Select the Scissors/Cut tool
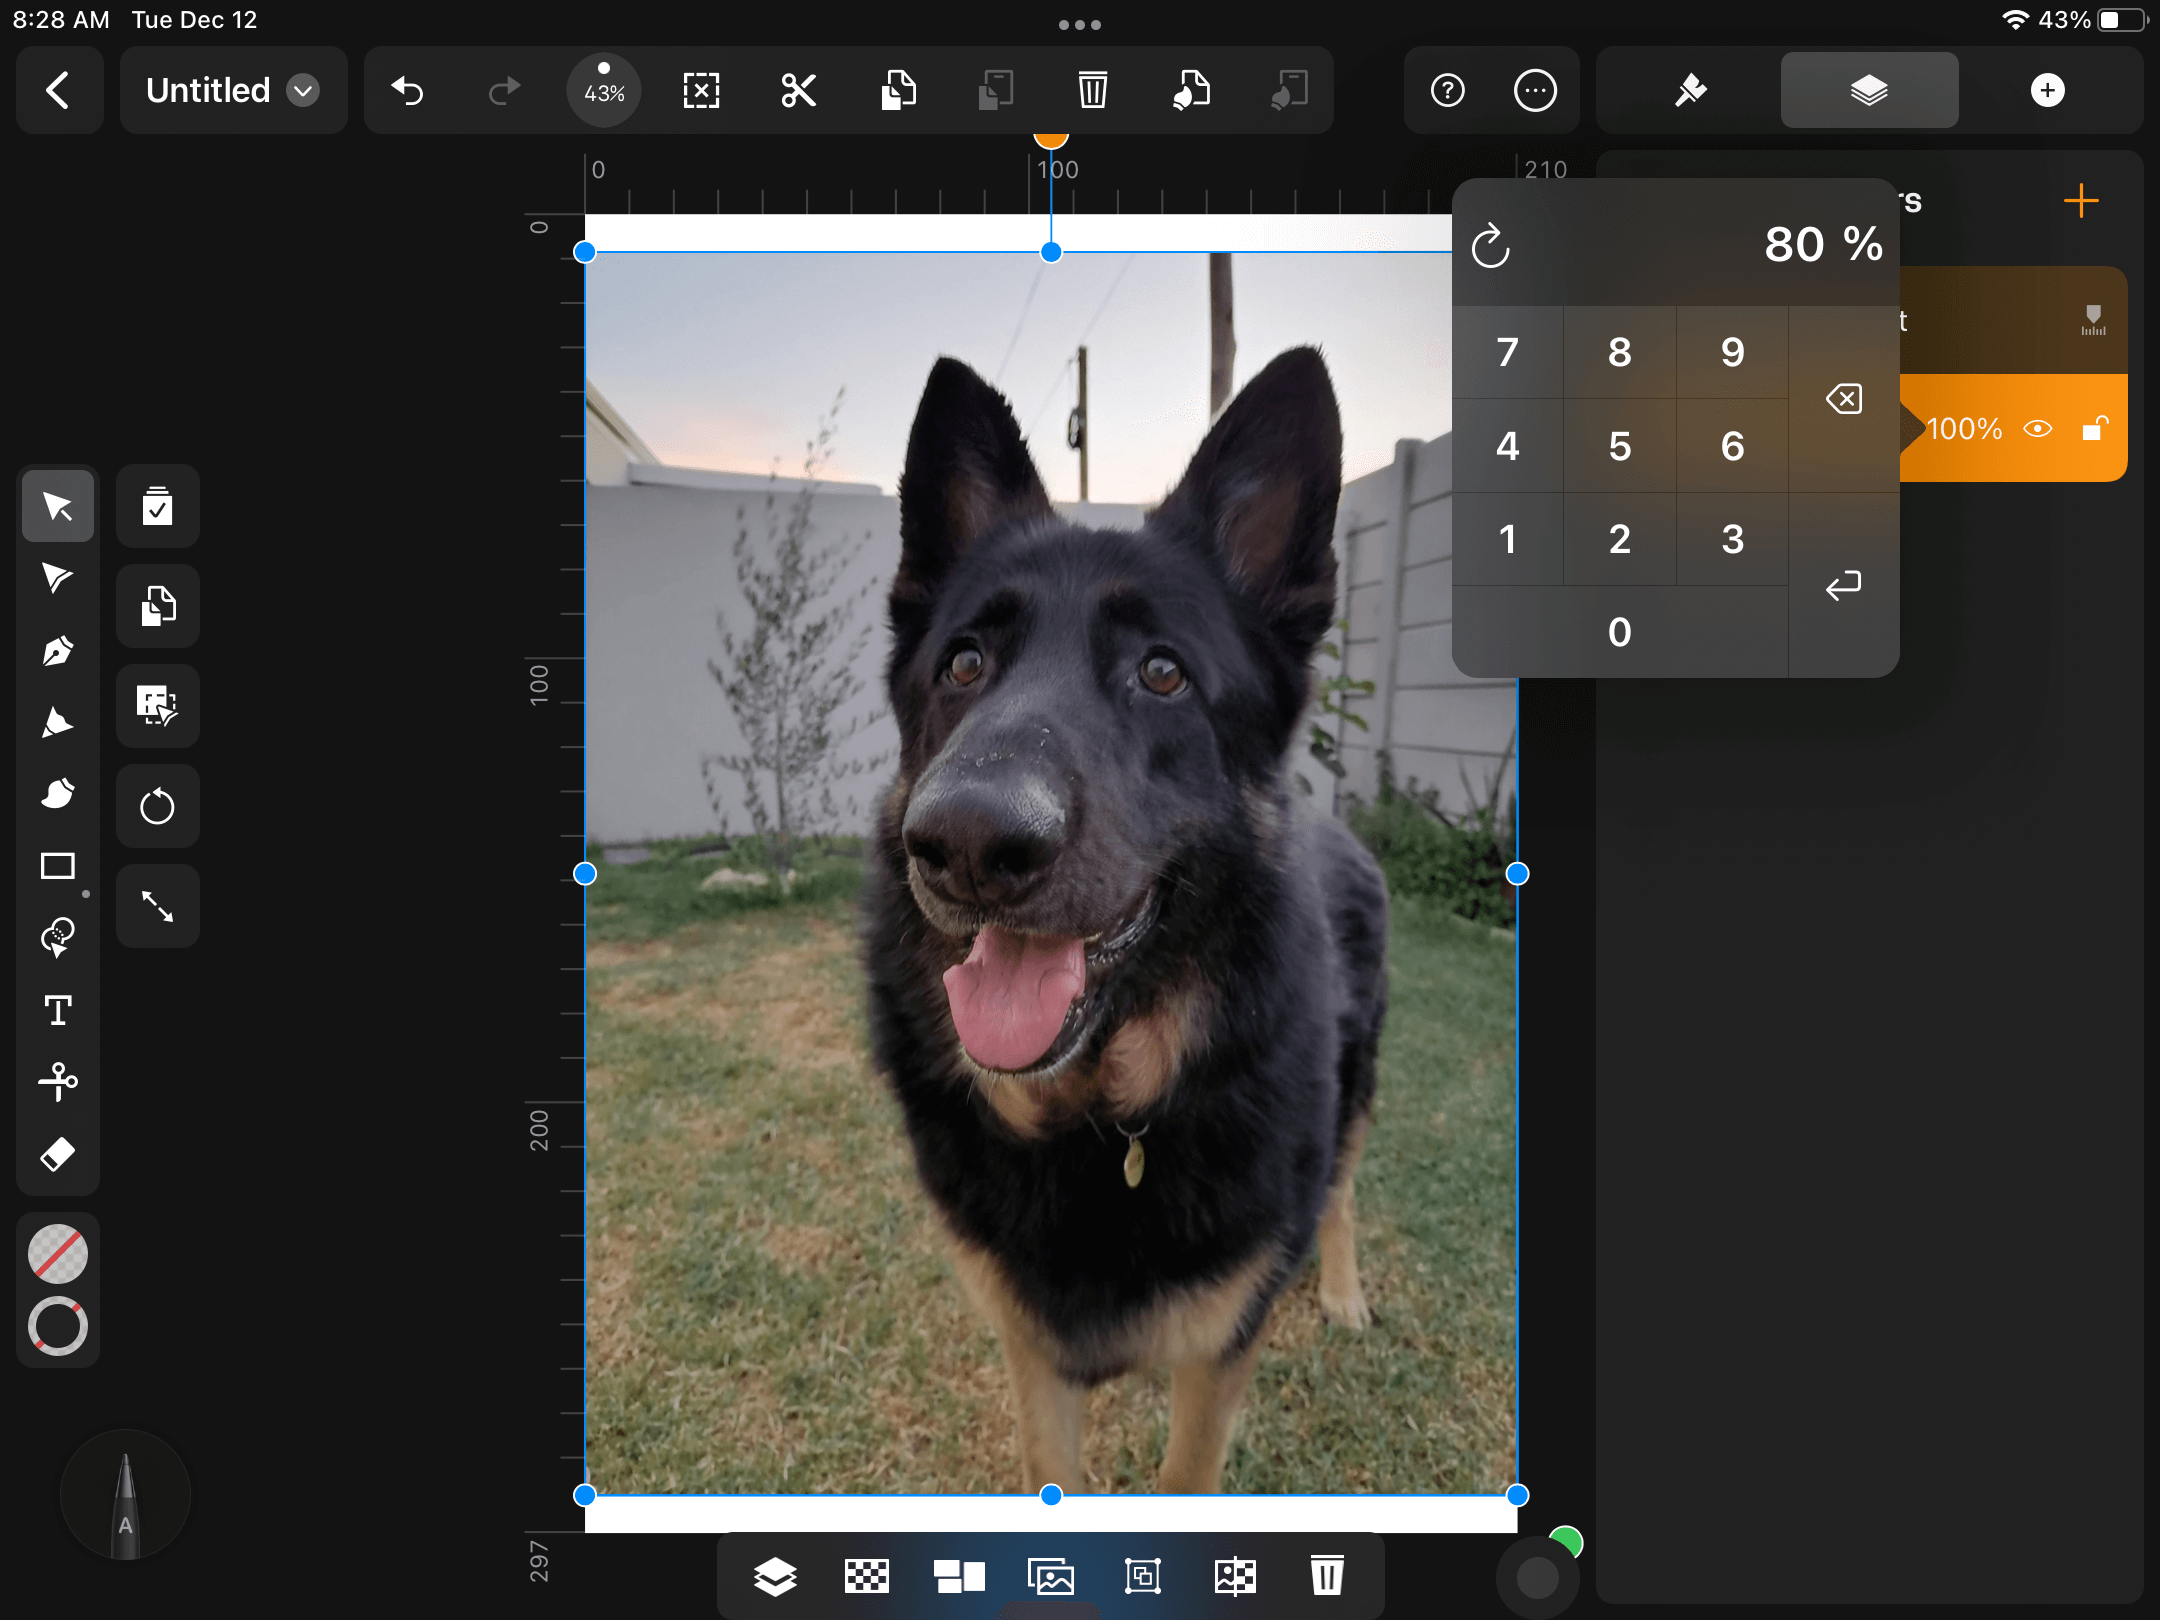 tap(56, 1081)
